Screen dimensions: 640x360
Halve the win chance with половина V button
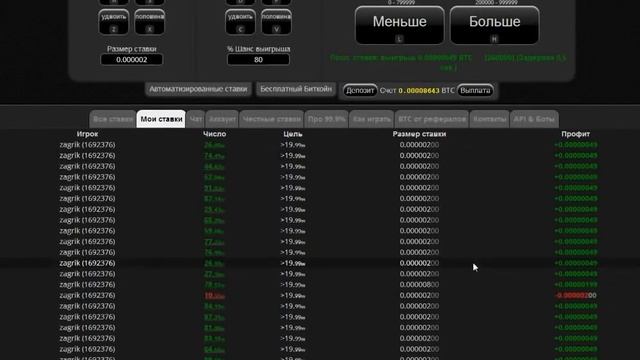pos(276,22)
